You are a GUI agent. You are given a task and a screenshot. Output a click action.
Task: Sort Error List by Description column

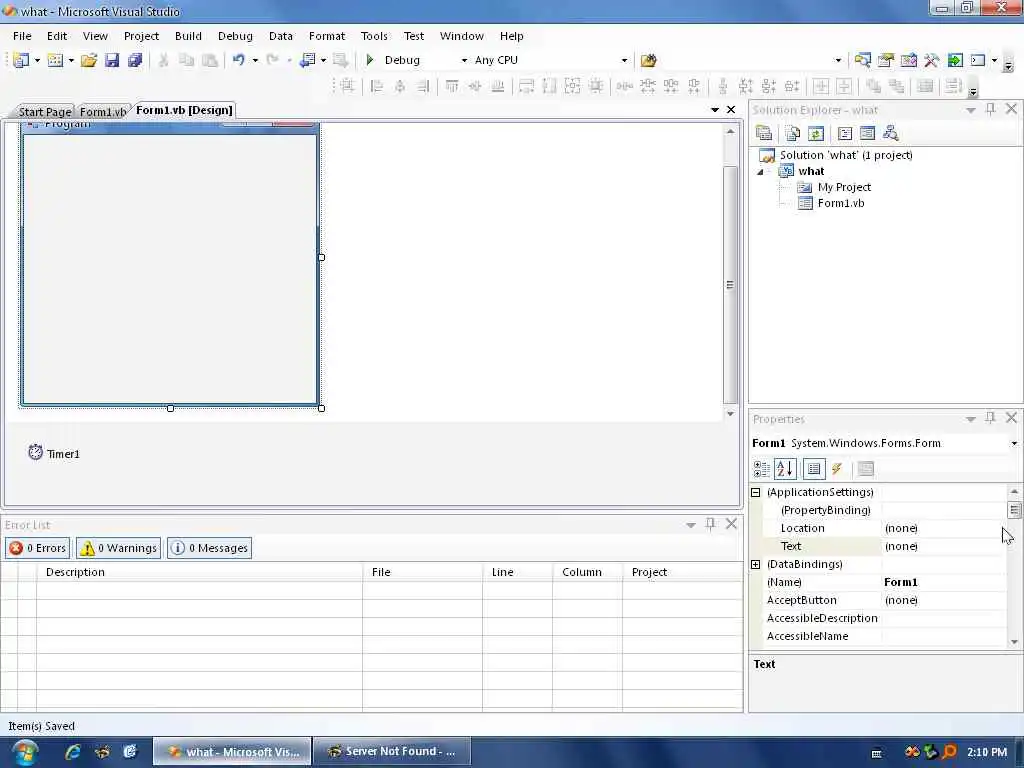click(x=199, y=572)
